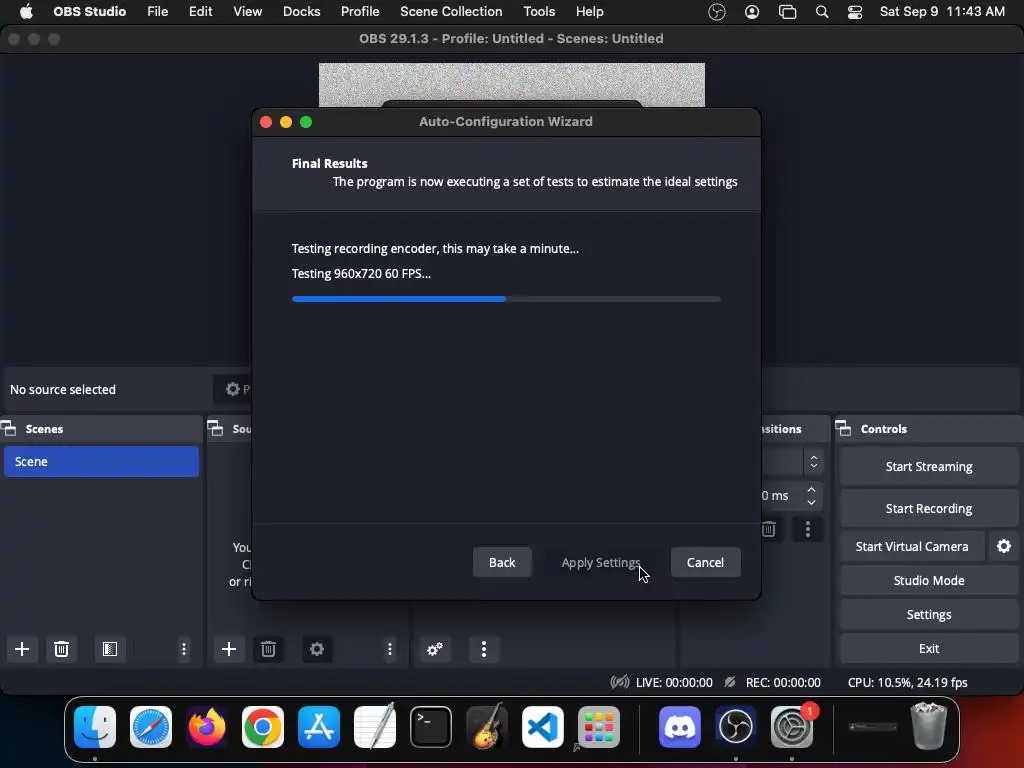Open System Settings from the Dock
Viewport: 1024px width, 768px height.
click(x=792, y=727)
